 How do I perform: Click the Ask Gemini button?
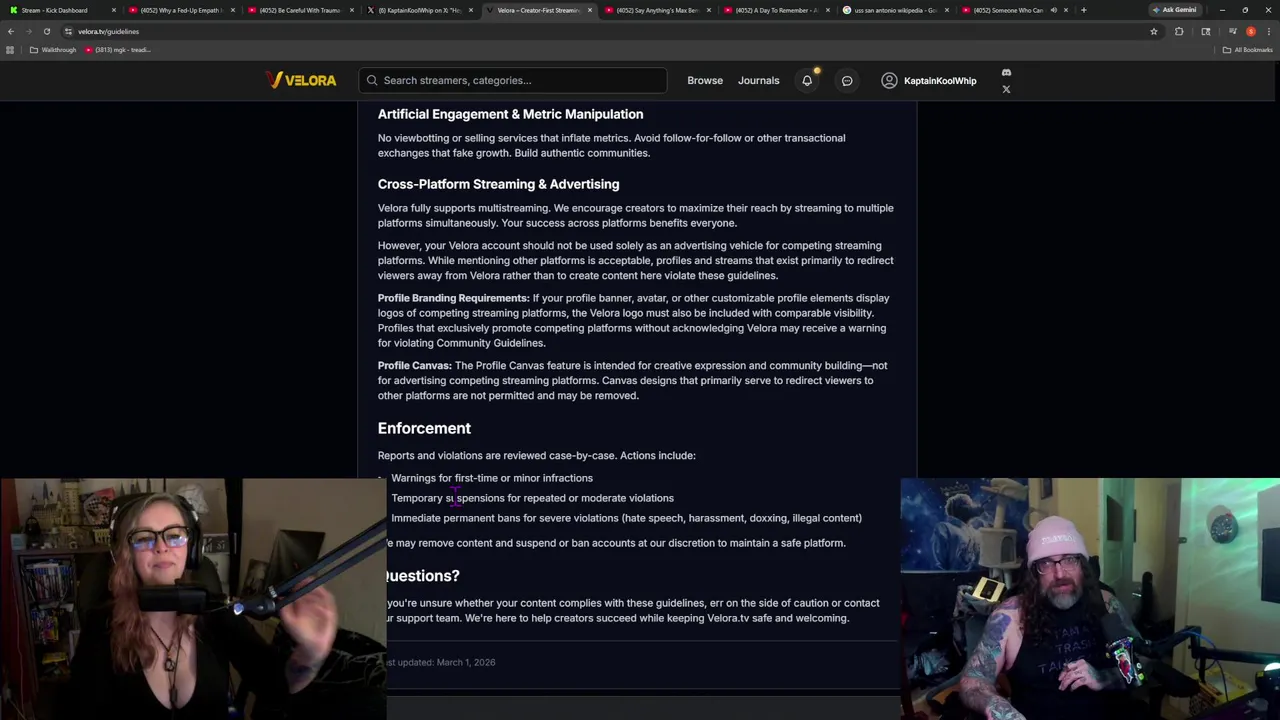pos(1174,10)
